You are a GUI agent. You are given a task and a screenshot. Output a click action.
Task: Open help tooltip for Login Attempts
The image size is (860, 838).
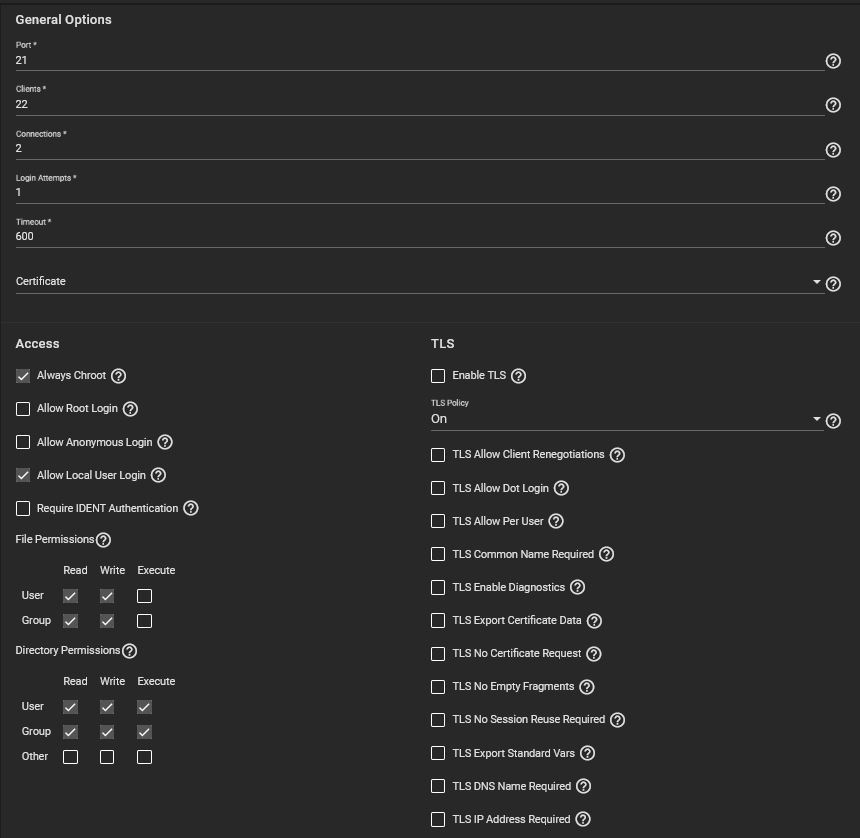click(x=833, y=194)
